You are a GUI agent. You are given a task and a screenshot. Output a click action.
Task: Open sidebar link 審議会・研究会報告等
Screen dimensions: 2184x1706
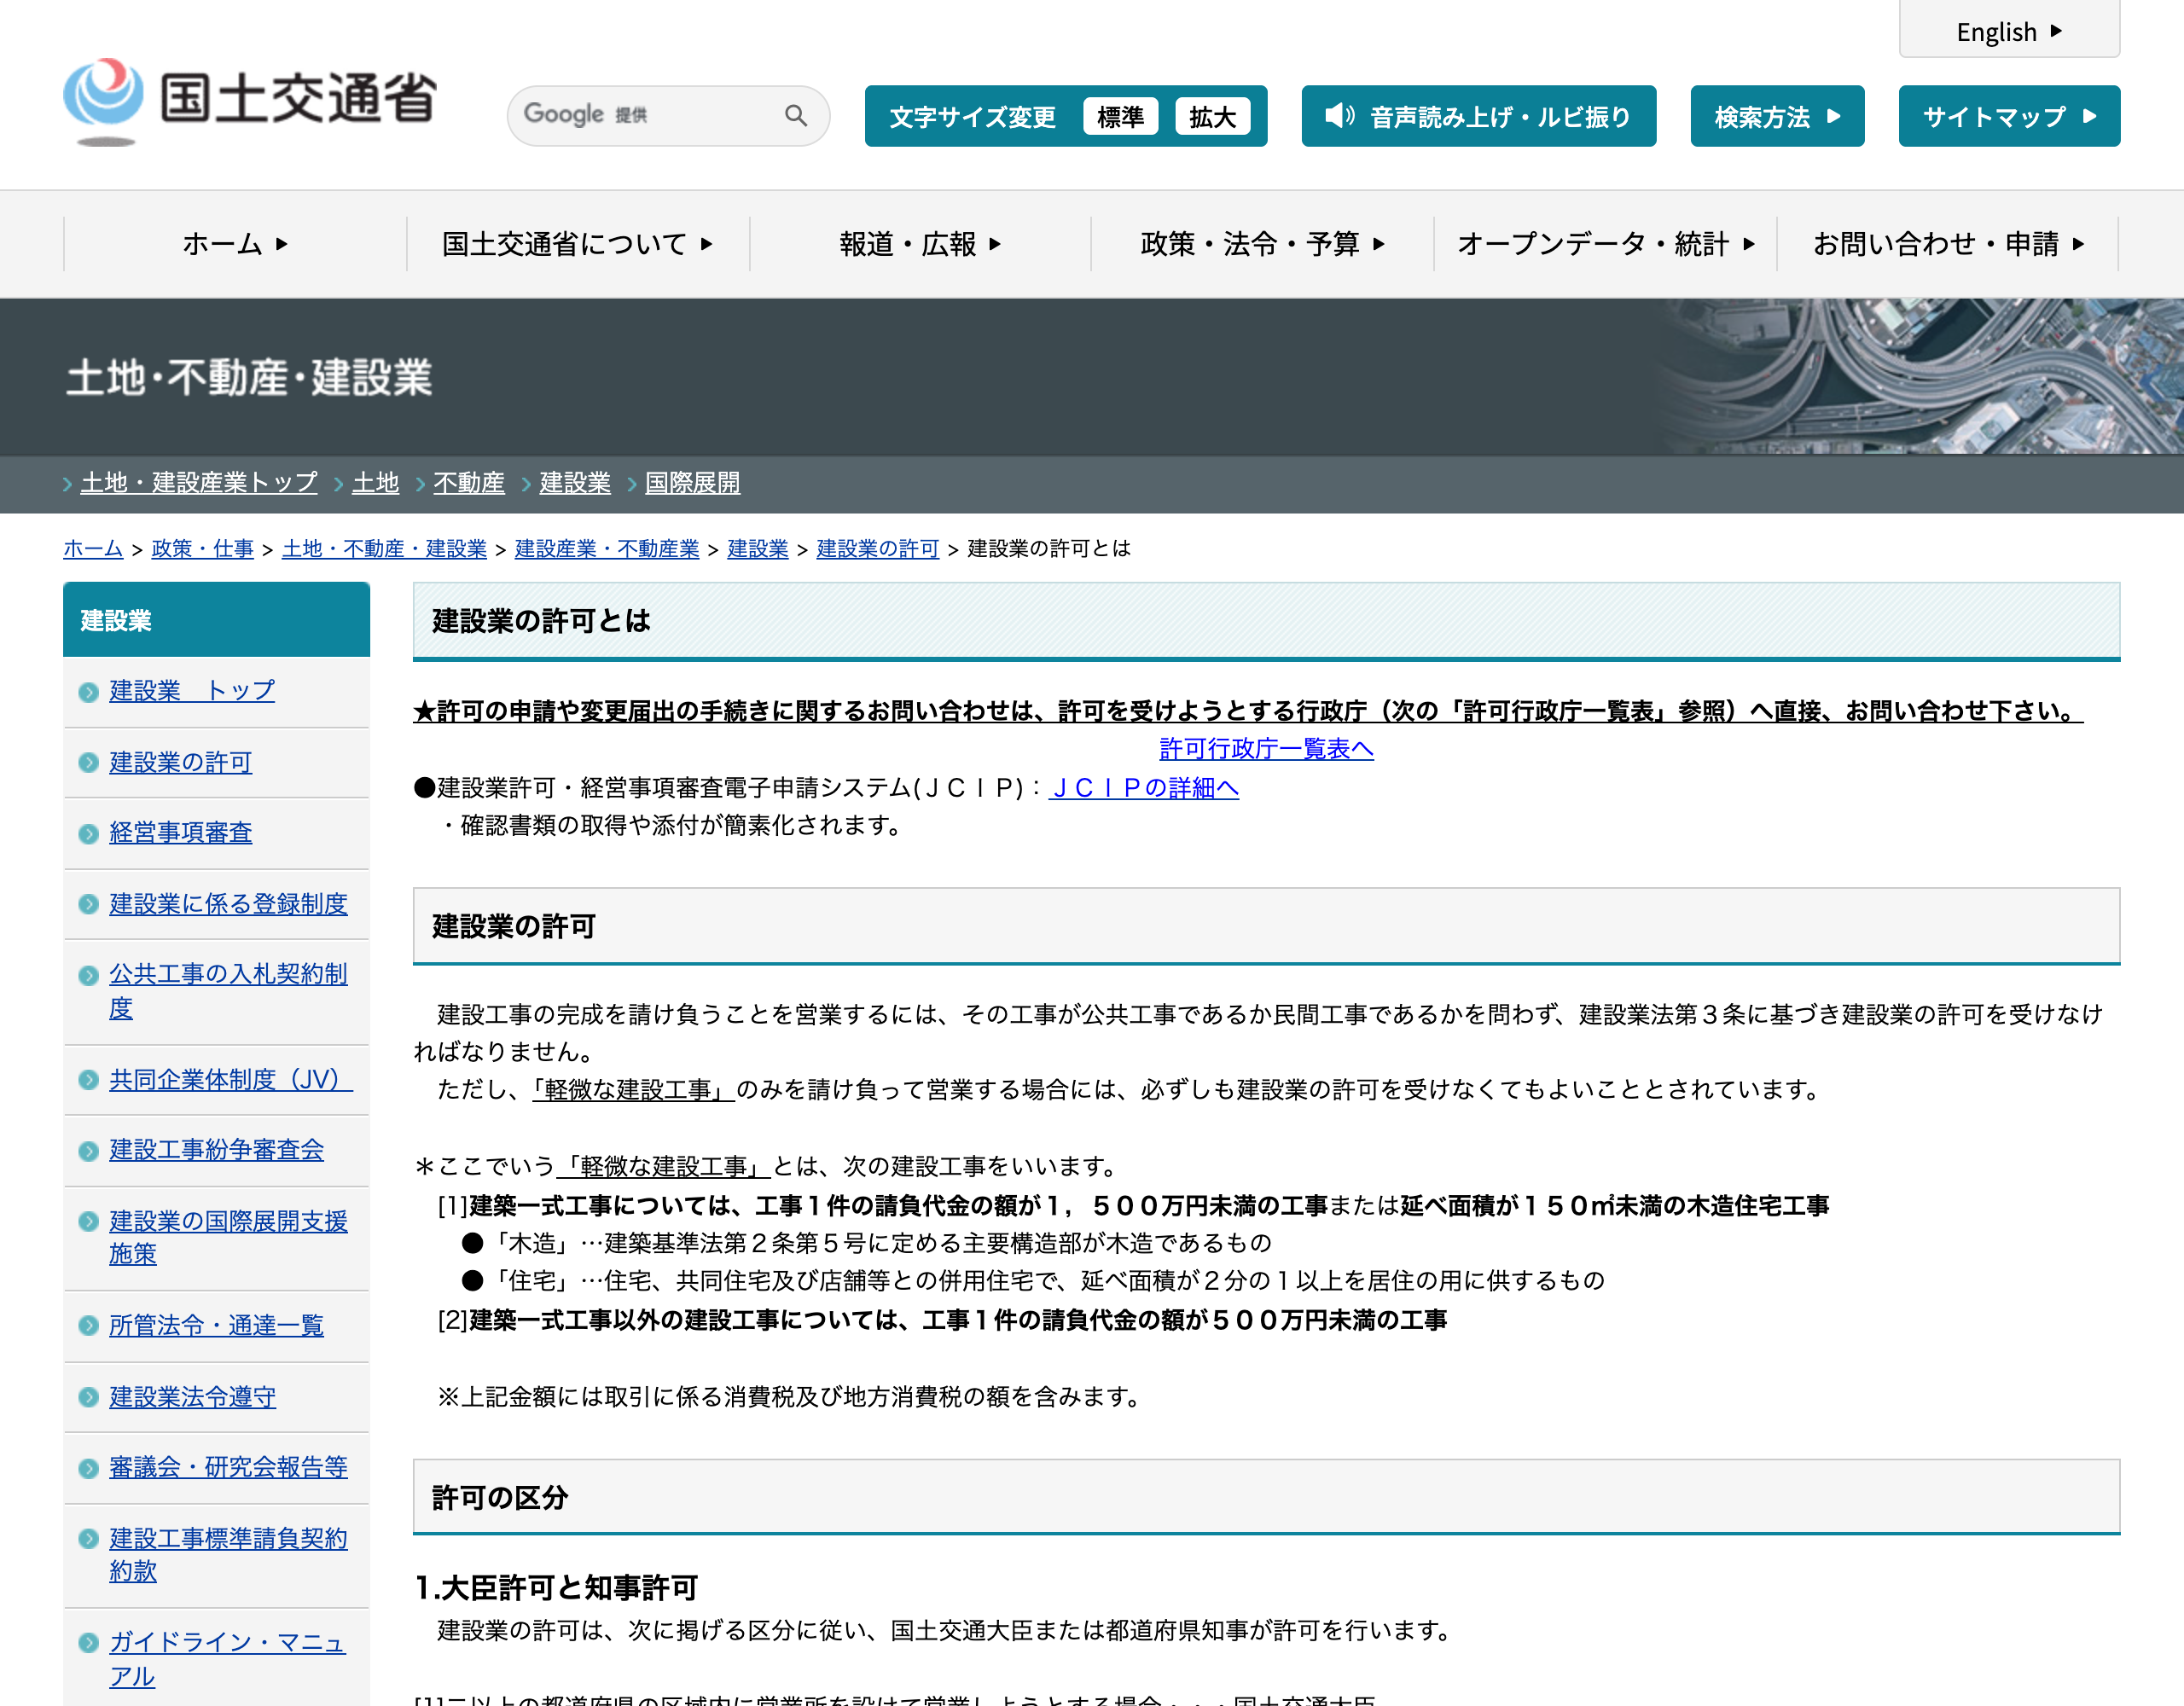(x=228, y=1467)
